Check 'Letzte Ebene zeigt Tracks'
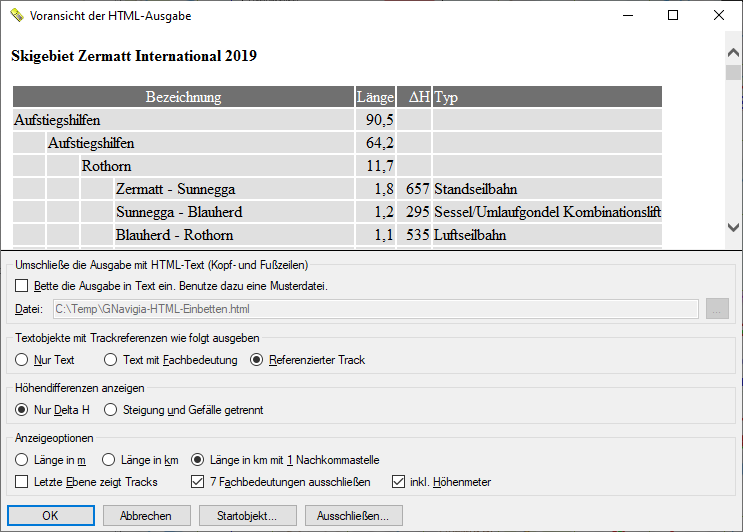The image size is (743, 532). pos(22,482)
